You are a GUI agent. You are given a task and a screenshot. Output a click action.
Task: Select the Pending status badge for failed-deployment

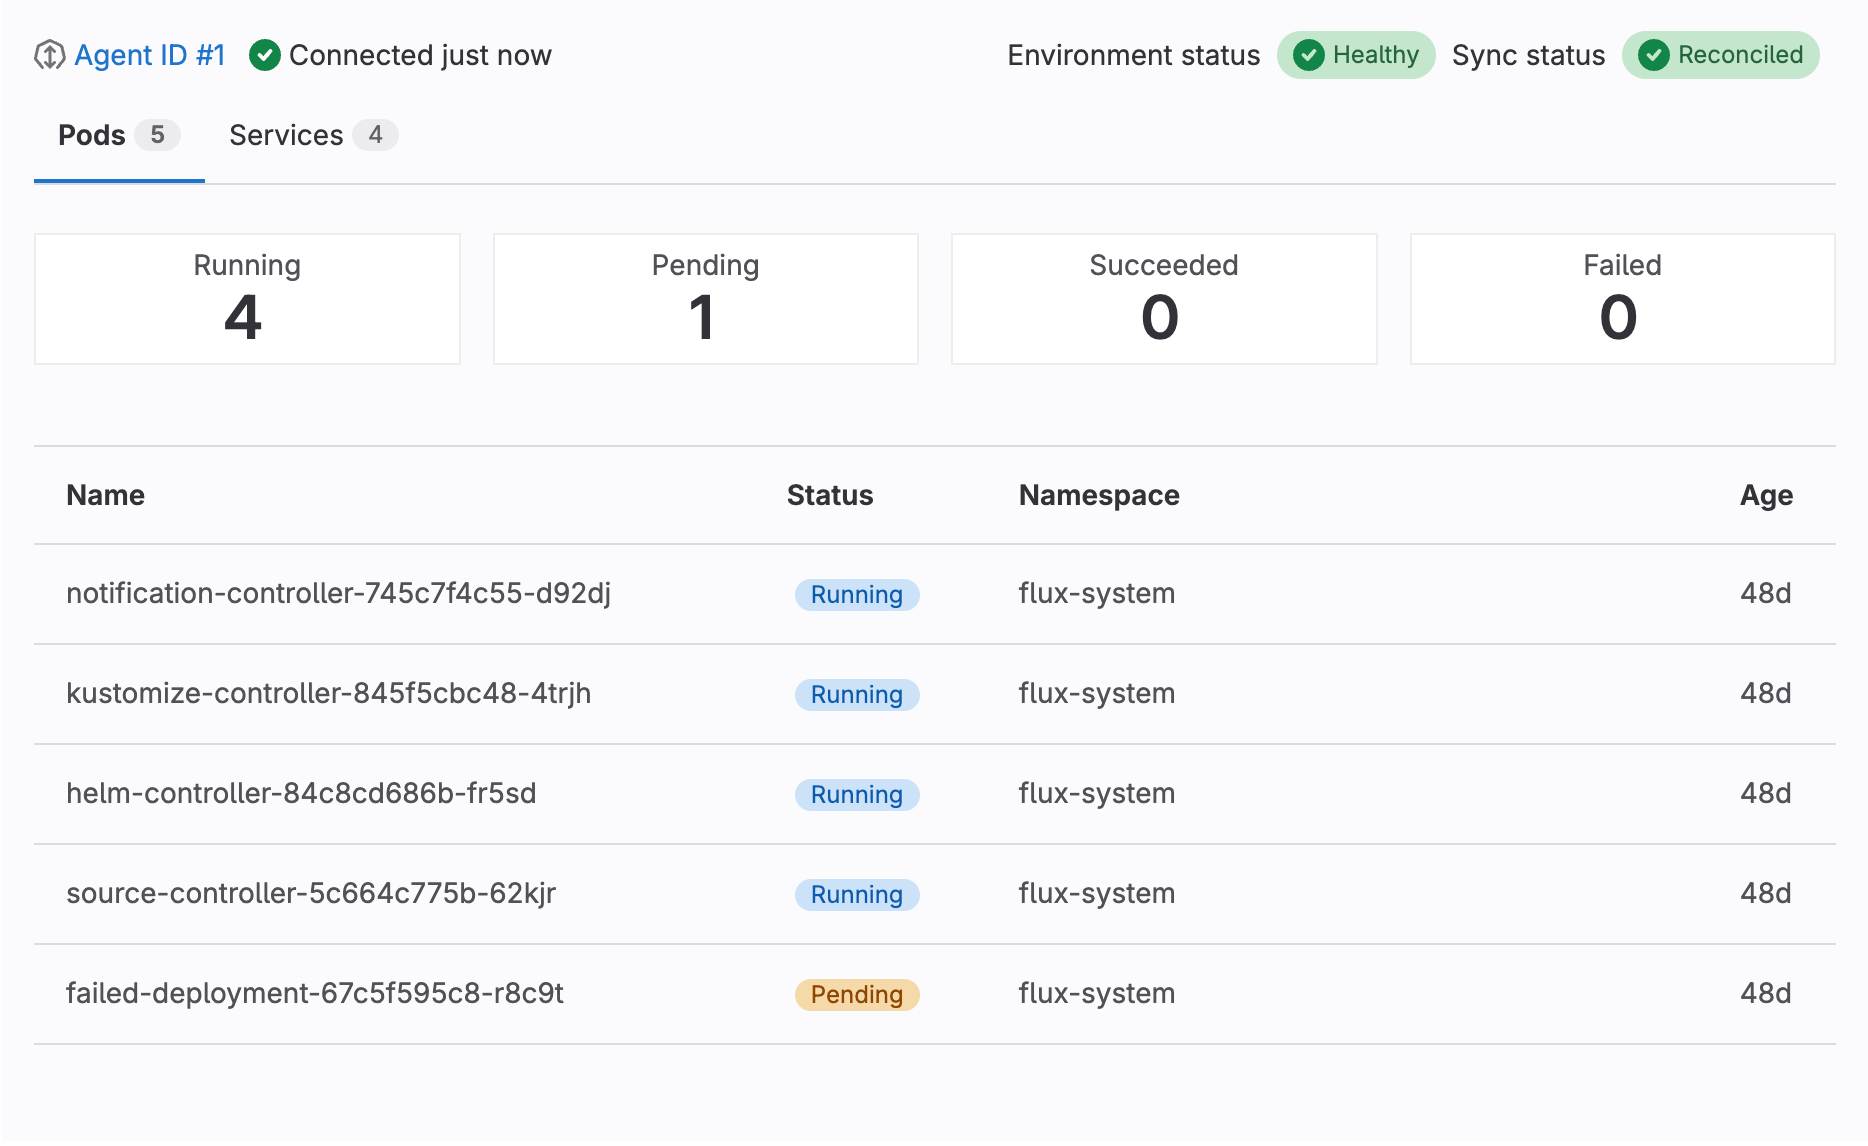[857, 994]
